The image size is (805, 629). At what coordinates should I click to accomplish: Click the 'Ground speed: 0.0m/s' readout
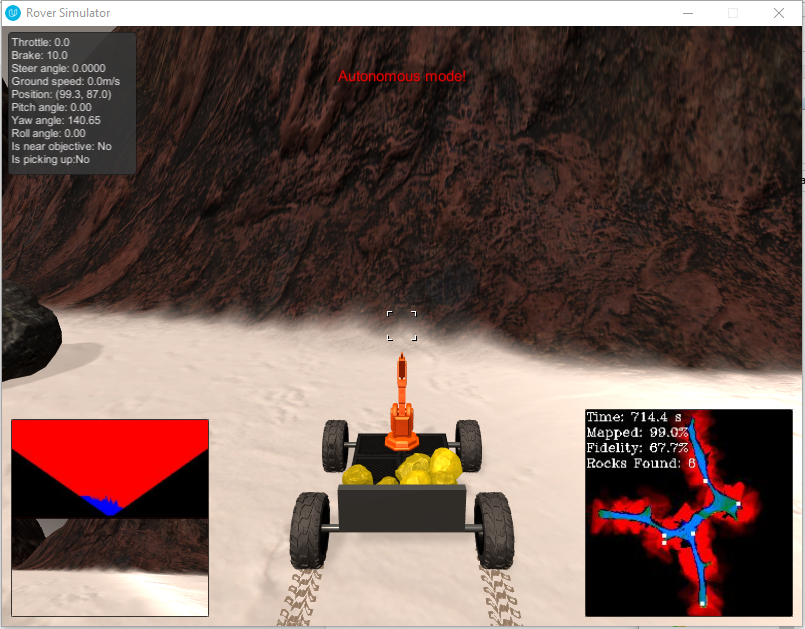[x=66, y=81]
